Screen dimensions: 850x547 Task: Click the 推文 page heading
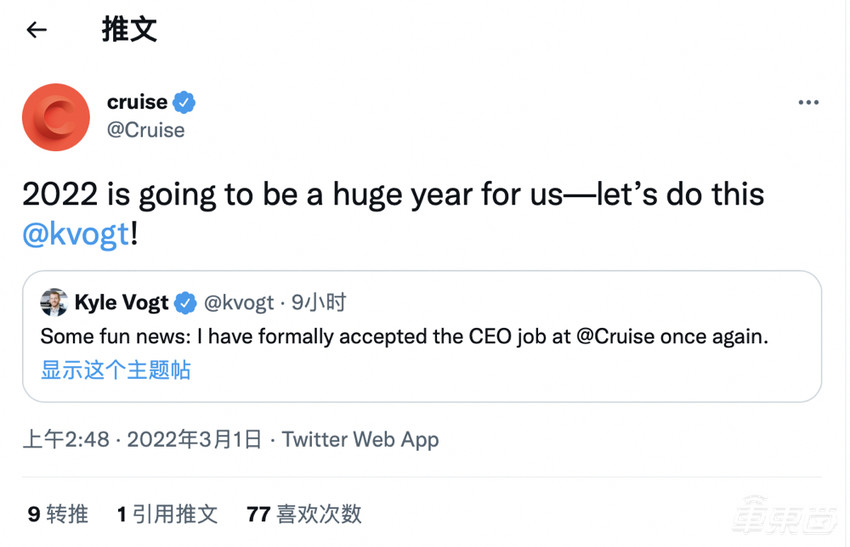pos(129,30)
